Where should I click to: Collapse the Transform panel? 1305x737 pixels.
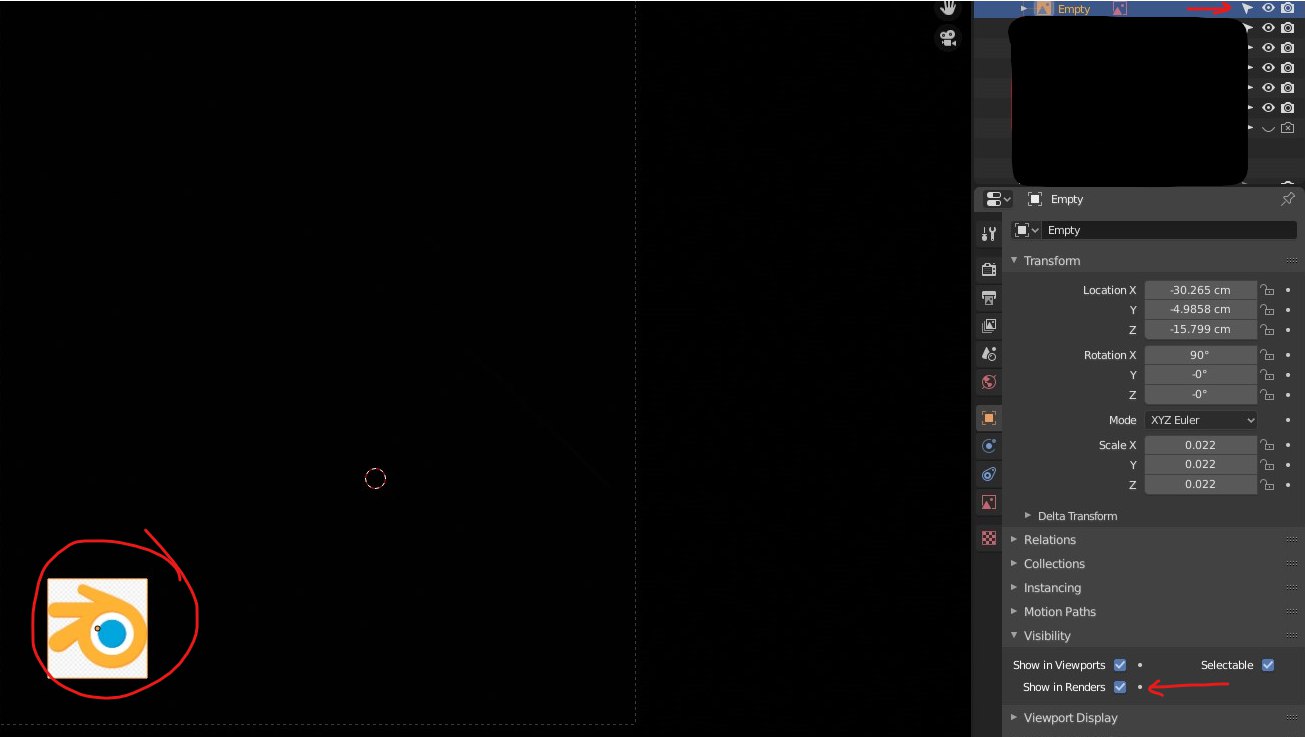tap(1014, 260)
